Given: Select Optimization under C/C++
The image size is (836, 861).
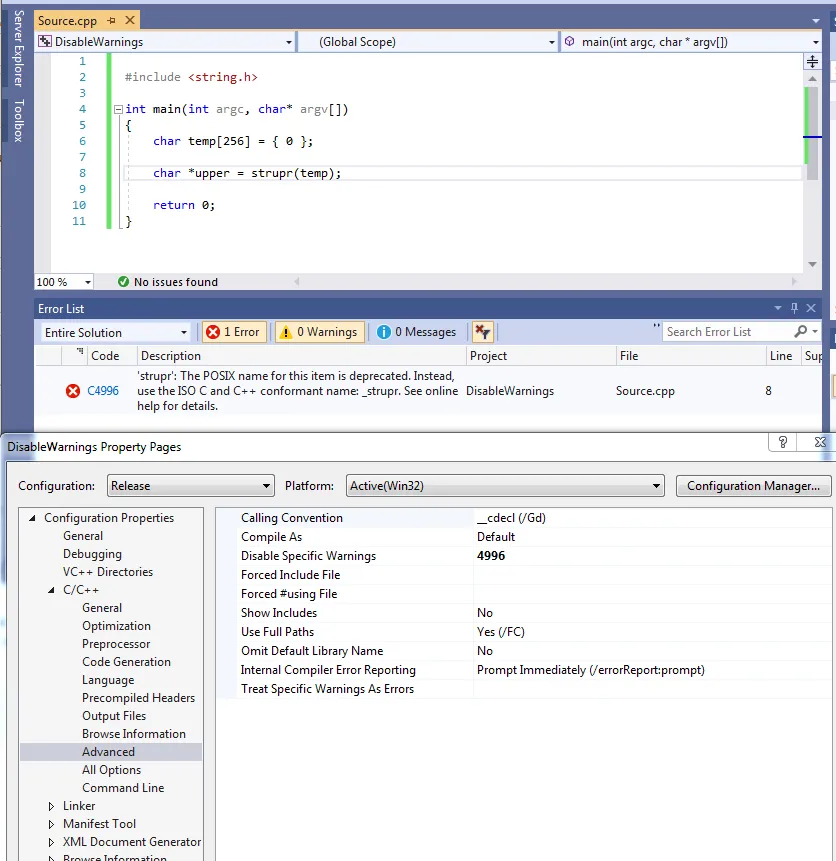Looking at the screenshot, I should point(116,626).
